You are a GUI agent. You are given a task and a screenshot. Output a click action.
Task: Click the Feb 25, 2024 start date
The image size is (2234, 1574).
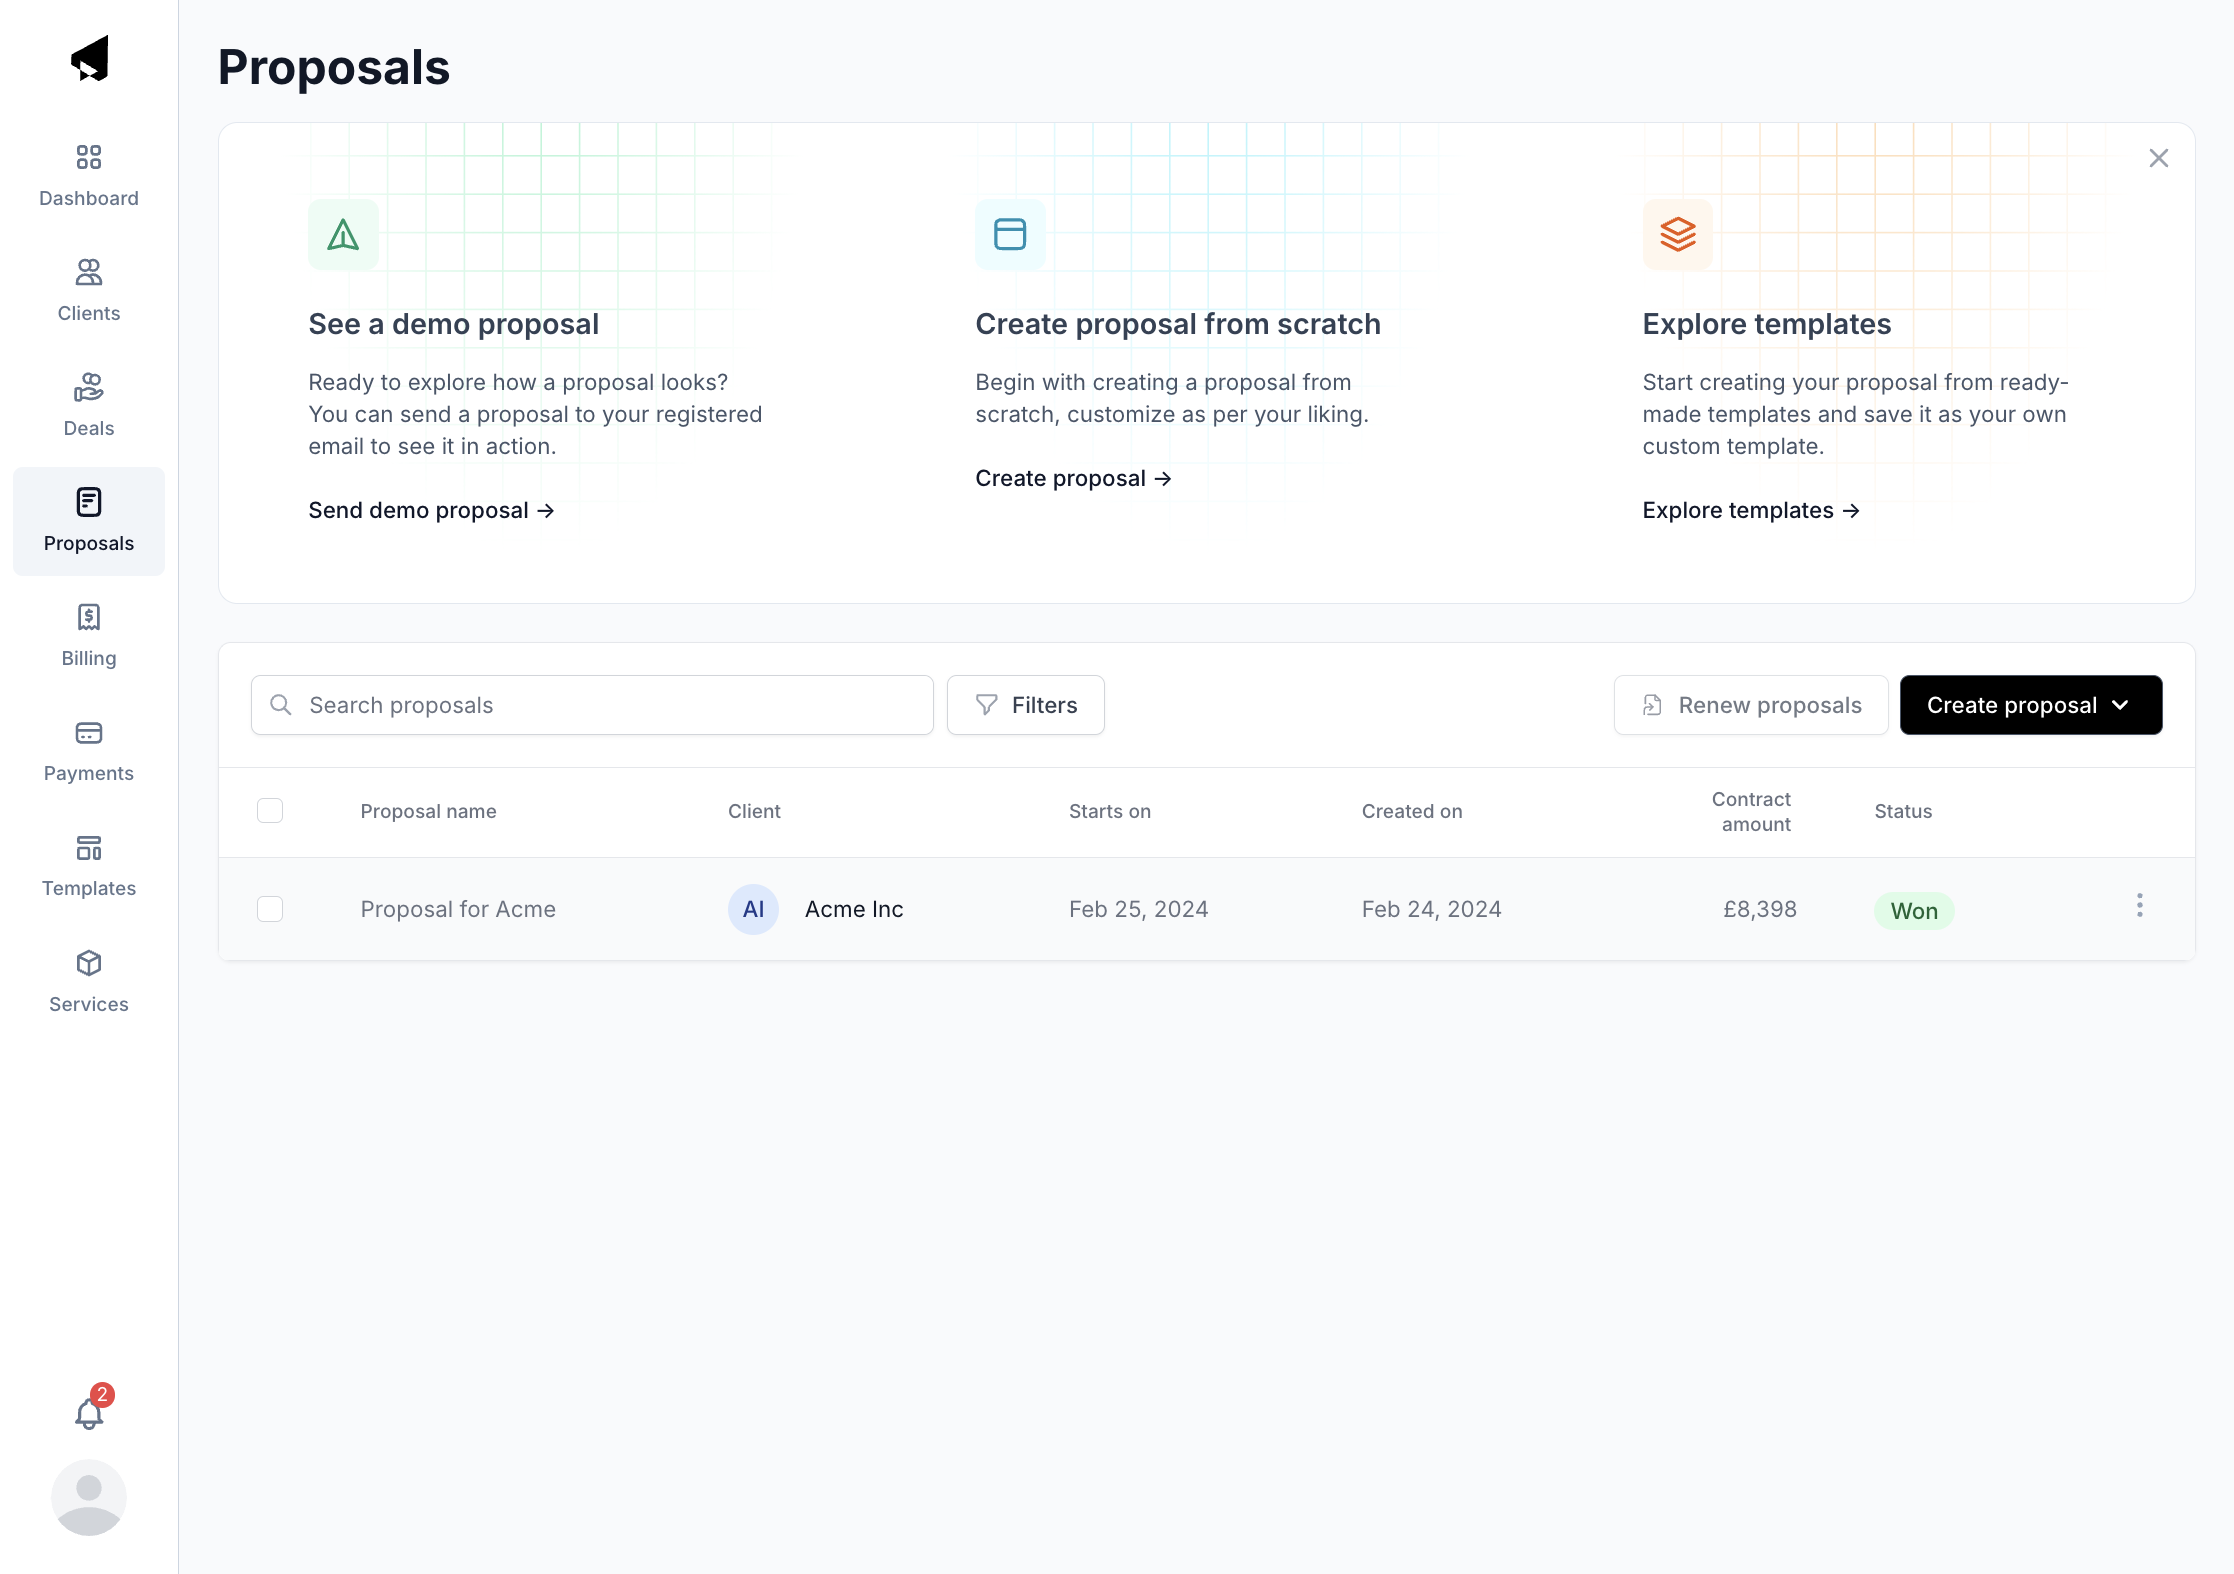(x=1138, y=909)
